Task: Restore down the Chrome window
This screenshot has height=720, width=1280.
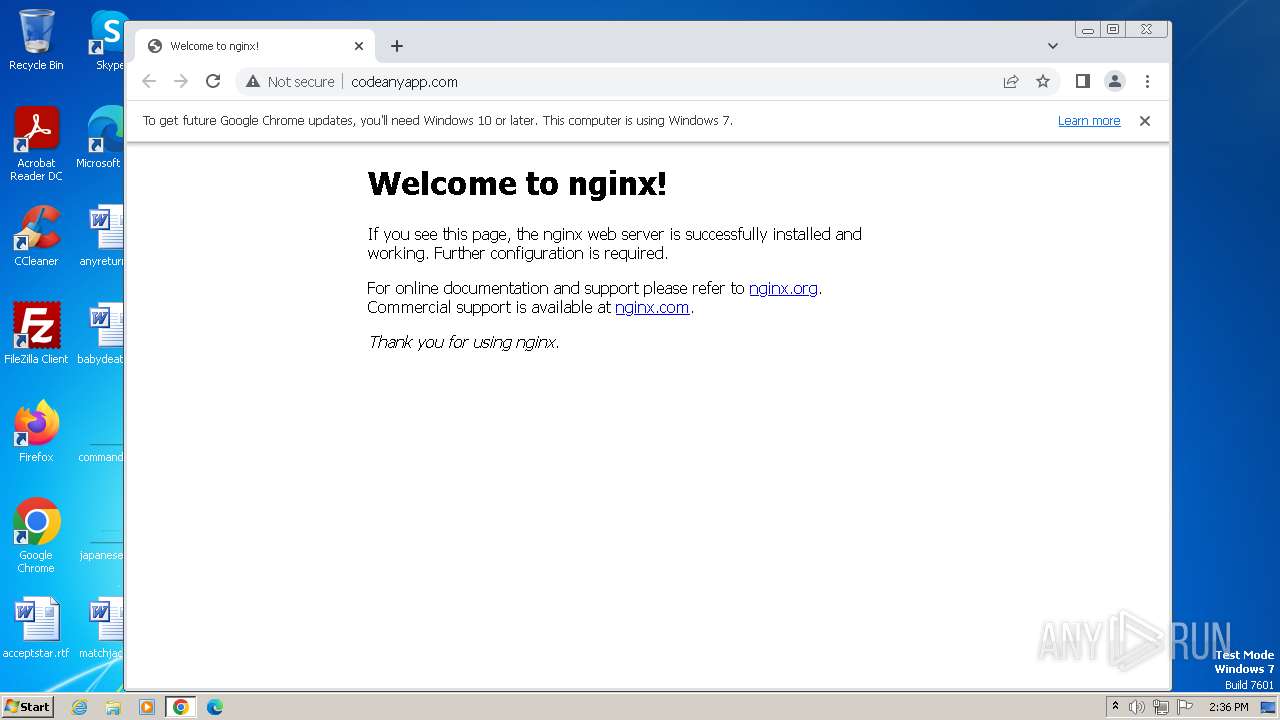Action: point(1113,30)
